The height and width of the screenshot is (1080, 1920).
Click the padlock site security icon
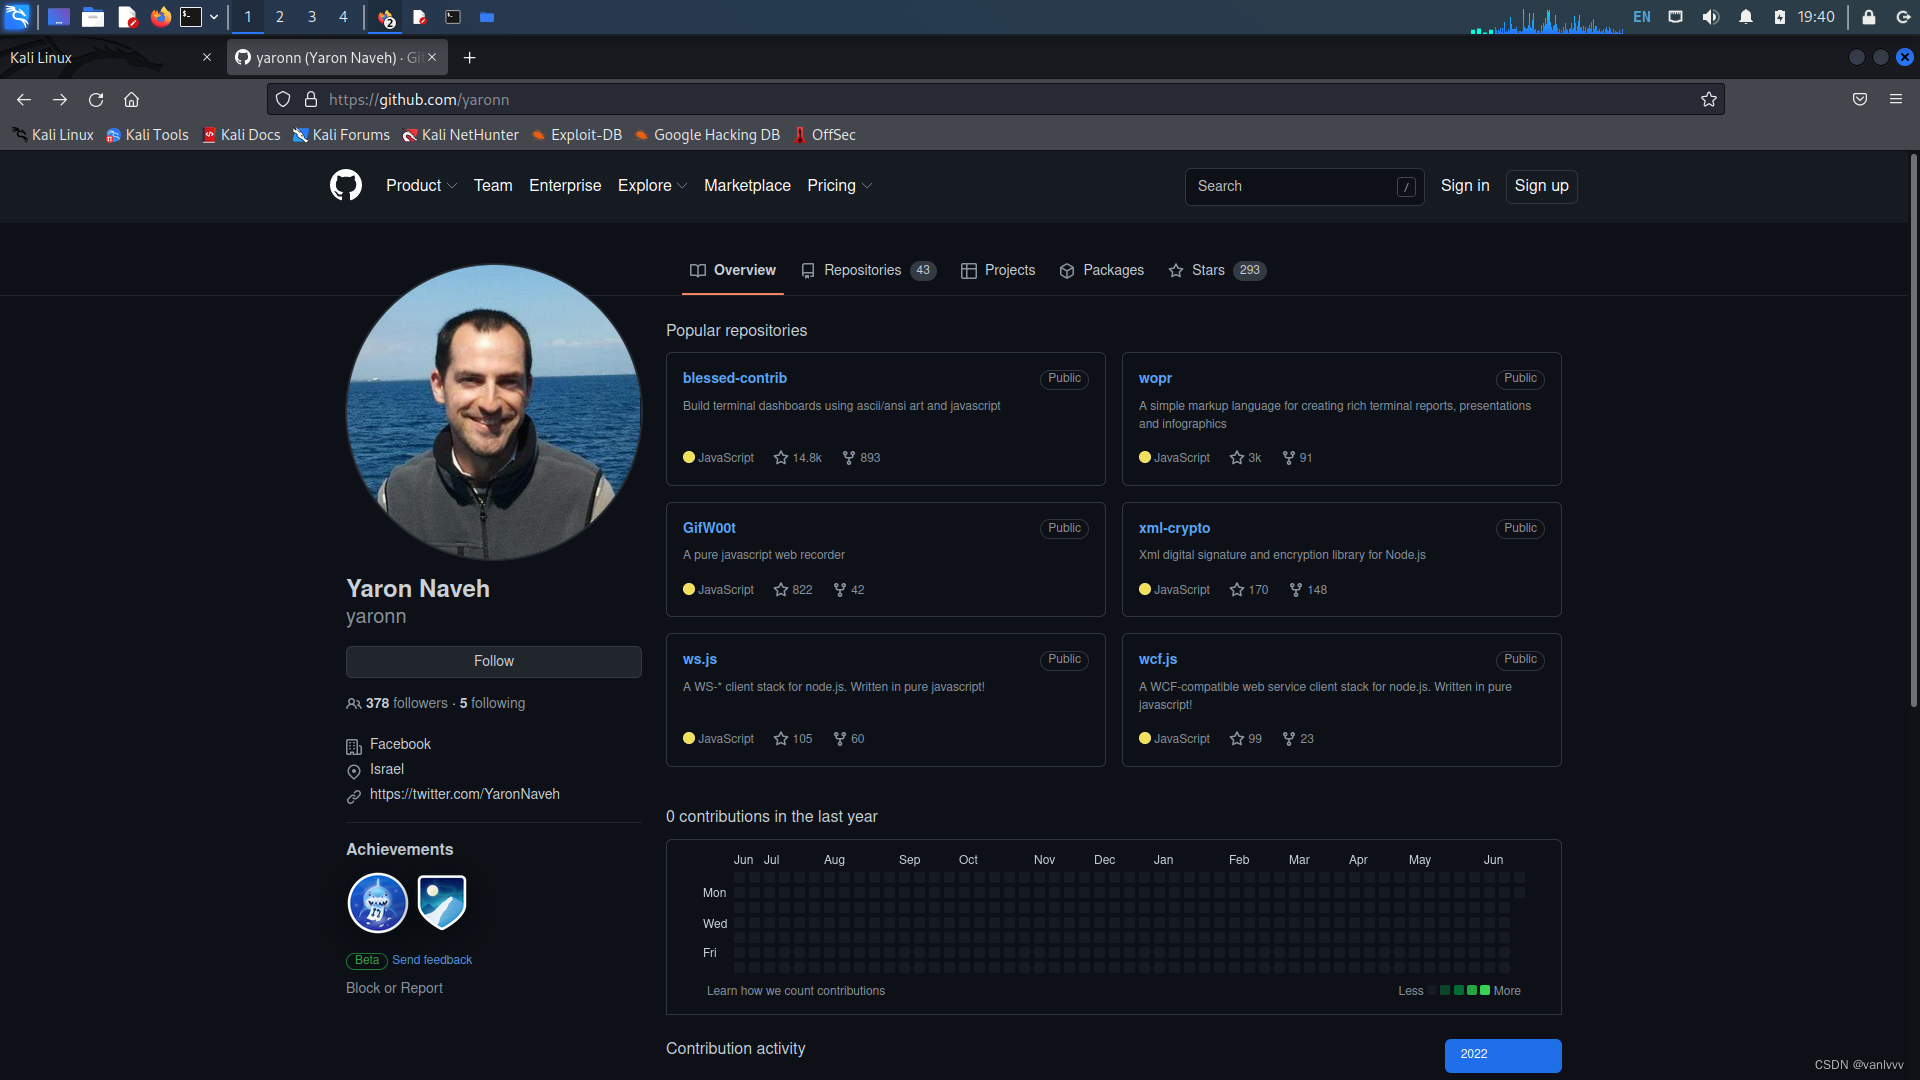(x=311, y=99)
